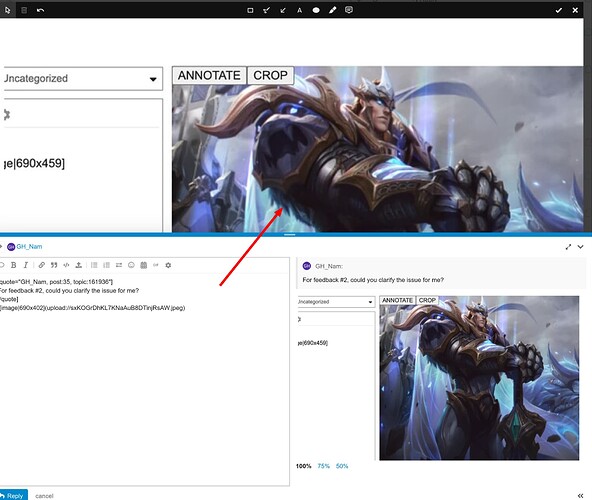Image resolution: width=592 pixels, height=500 pixels.
Task: Click the faded icon before the gear
Action: click(x=156, y=265)
